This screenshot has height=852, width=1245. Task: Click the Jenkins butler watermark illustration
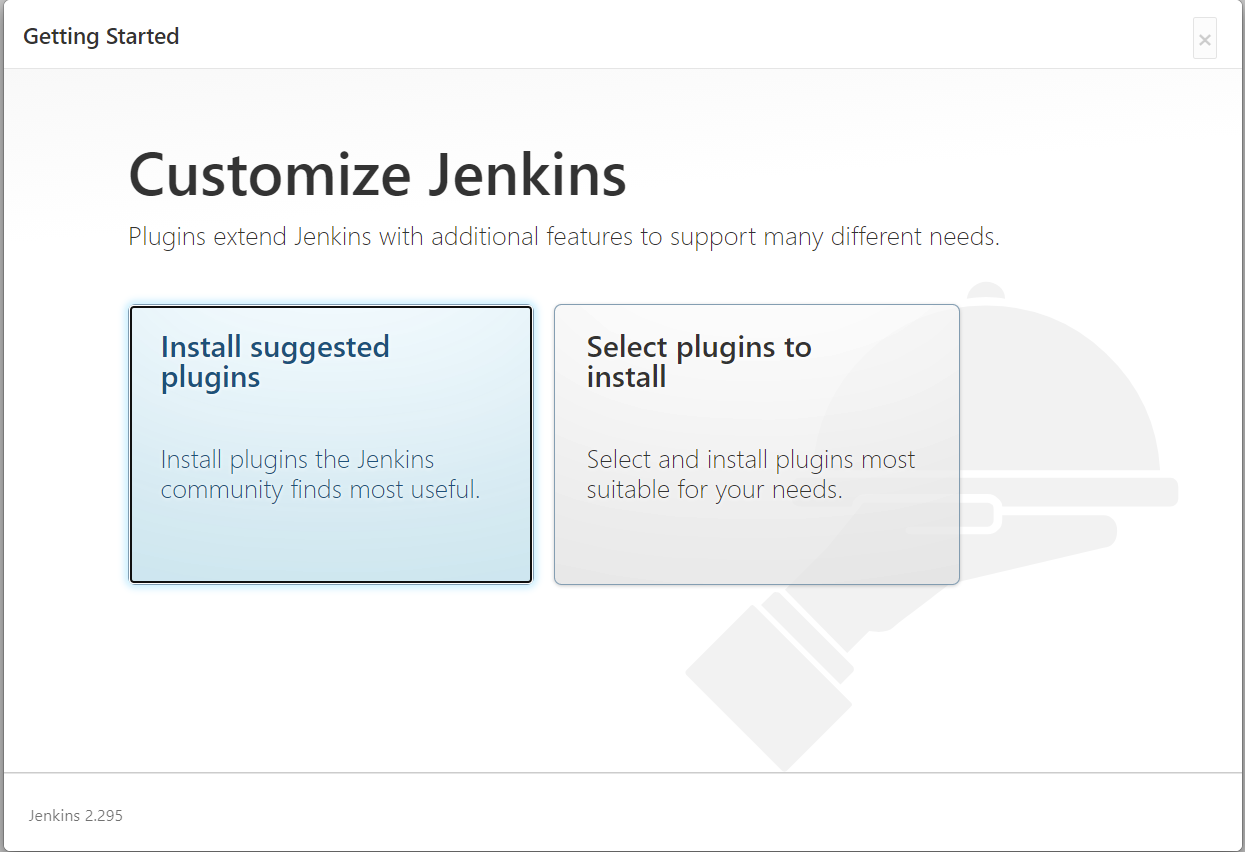coord(932,527)
